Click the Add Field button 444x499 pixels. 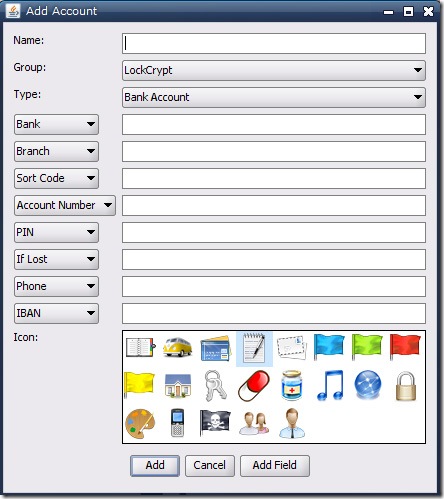[x=275, y=465]
